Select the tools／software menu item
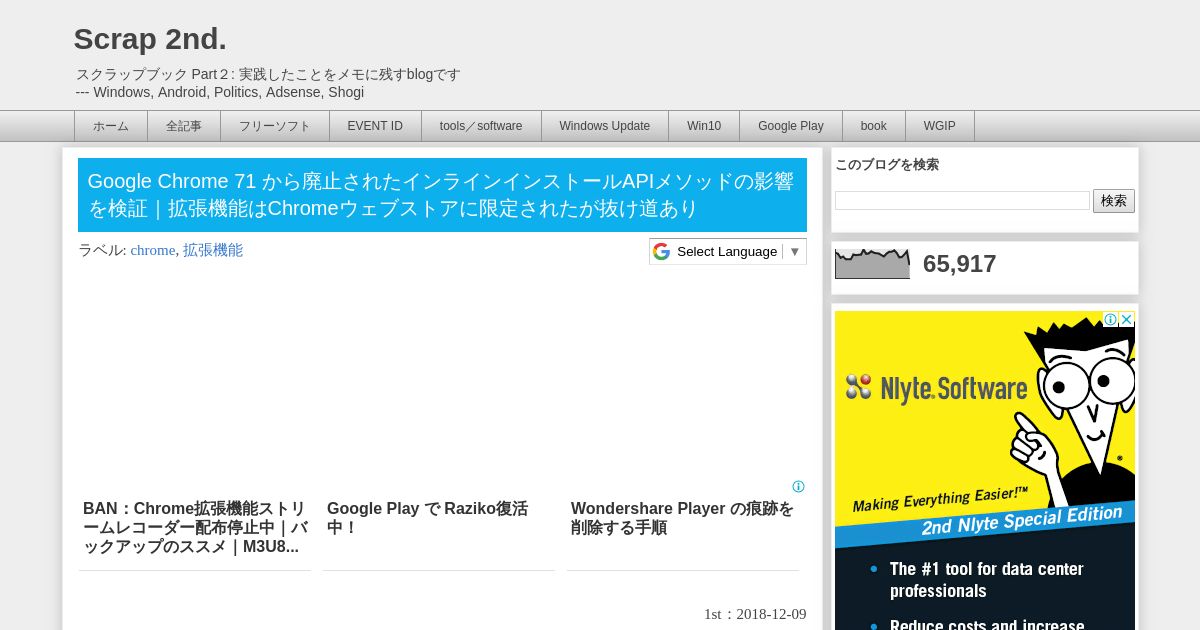This screenshot has width=1200, height=630. pyautogui.click(x=481, y=126)
